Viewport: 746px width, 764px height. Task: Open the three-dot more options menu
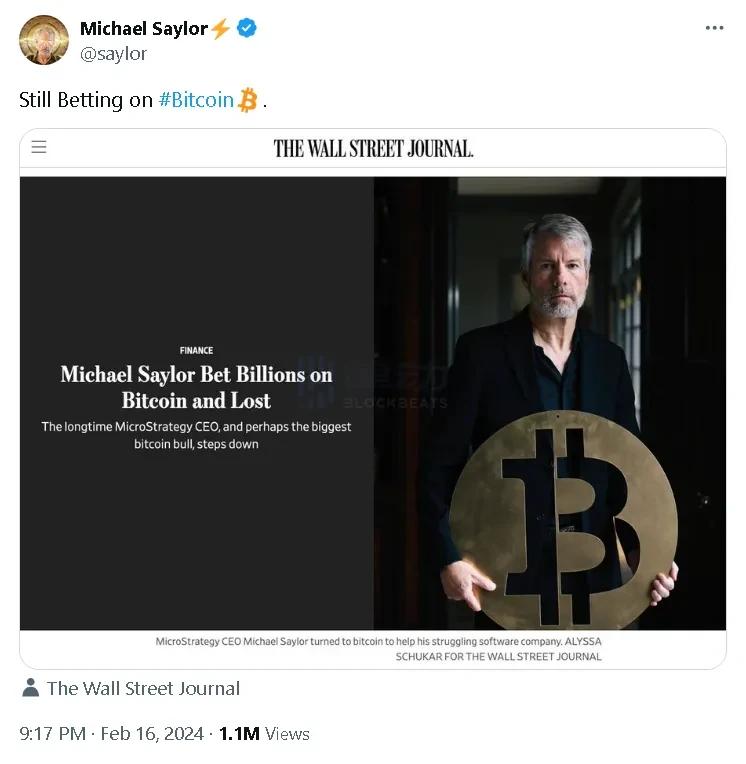pos(714,28)
